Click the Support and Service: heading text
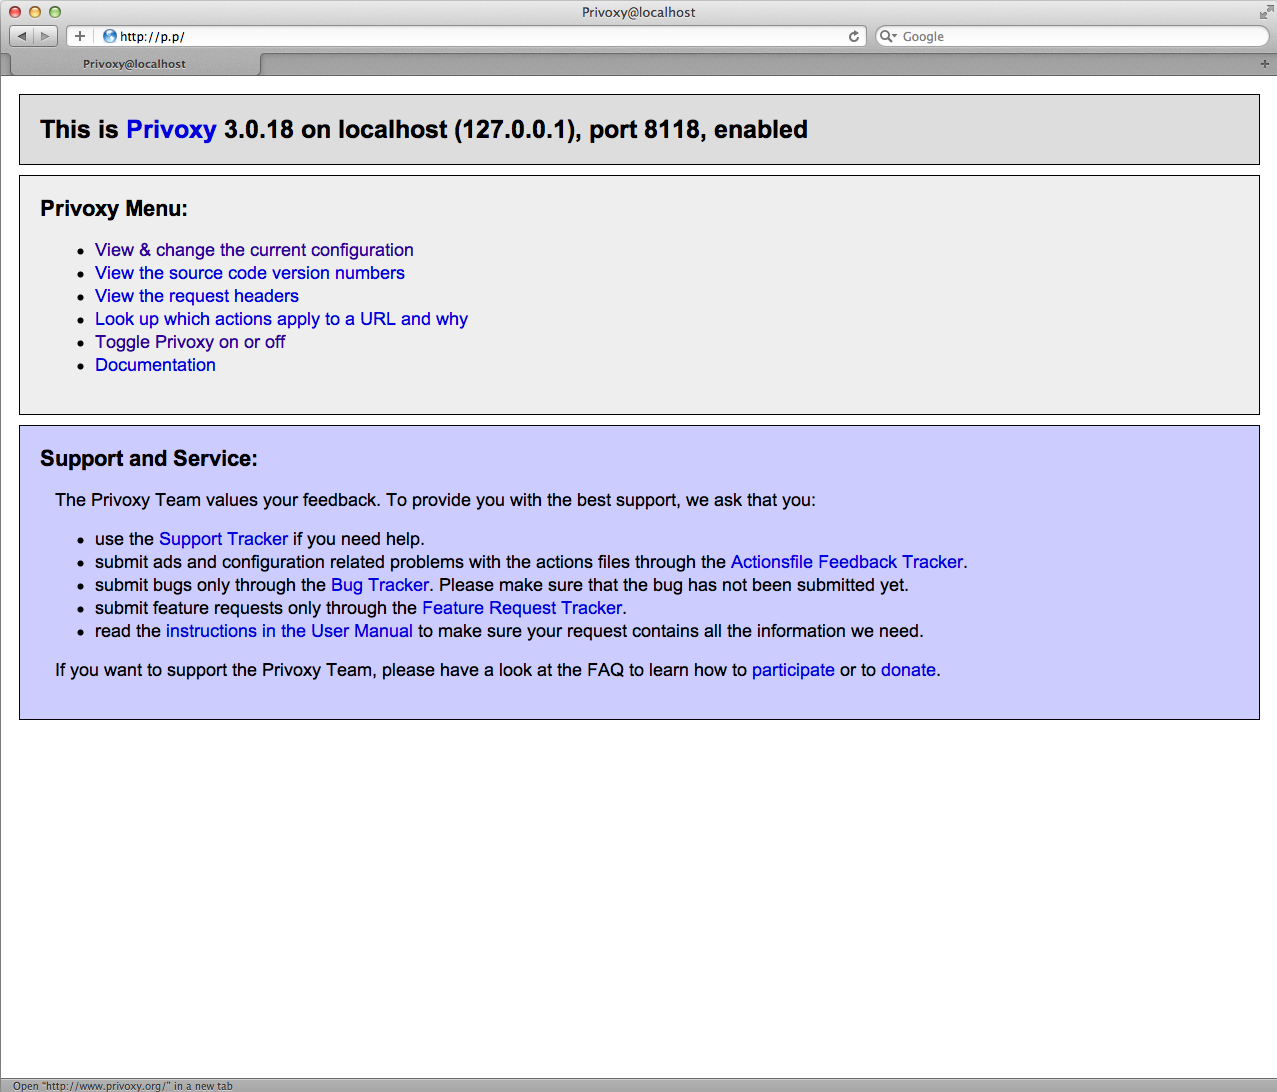 (149, 459)
